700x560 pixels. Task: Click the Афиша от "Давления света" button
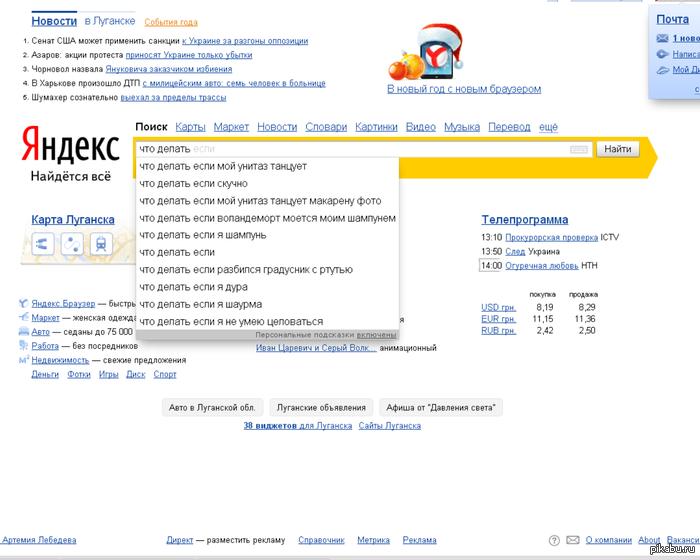coord(441,408)
